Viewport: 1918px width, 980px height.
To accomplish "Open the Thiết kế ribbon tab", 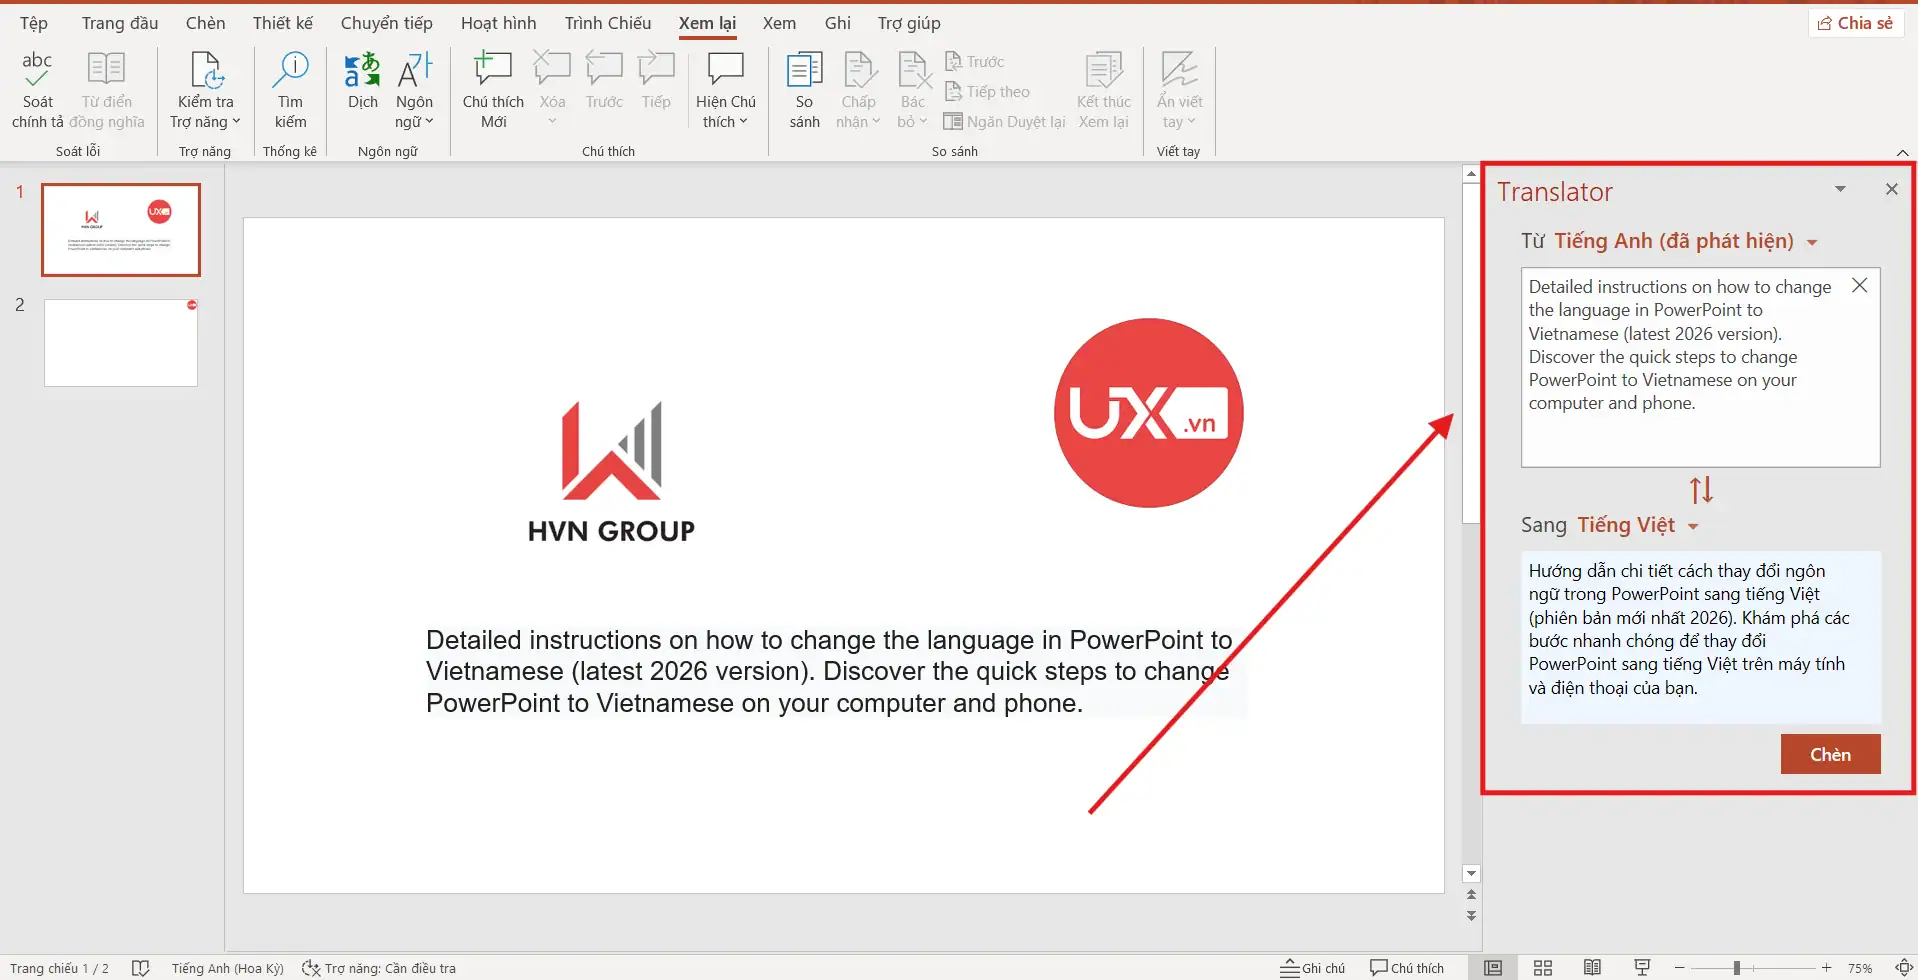I will (x=282, y=23).
